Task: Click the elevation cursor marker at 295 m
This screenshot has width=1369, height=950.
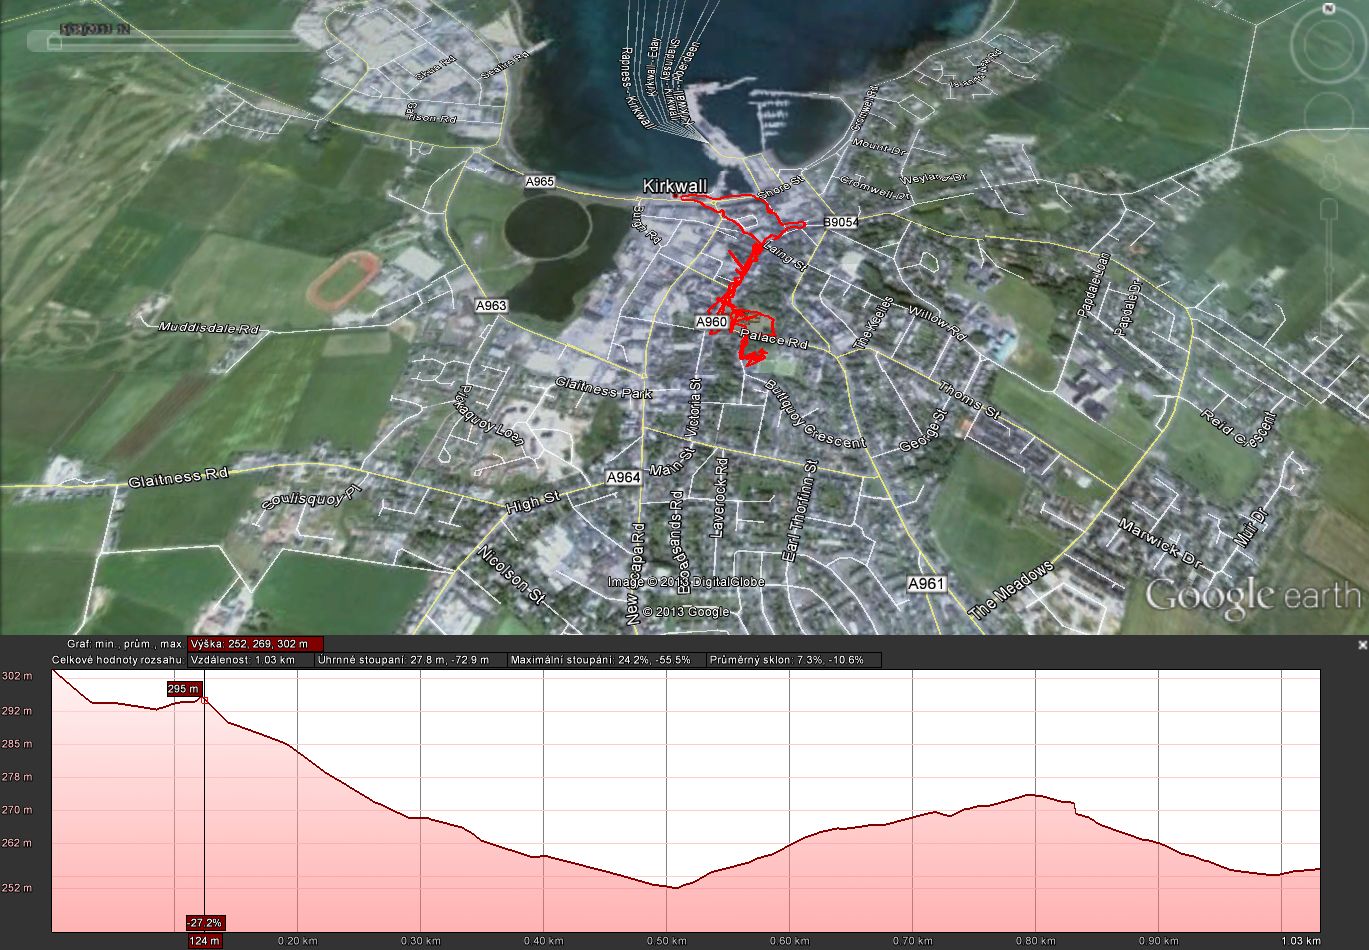Action: (x=205, y=700)
